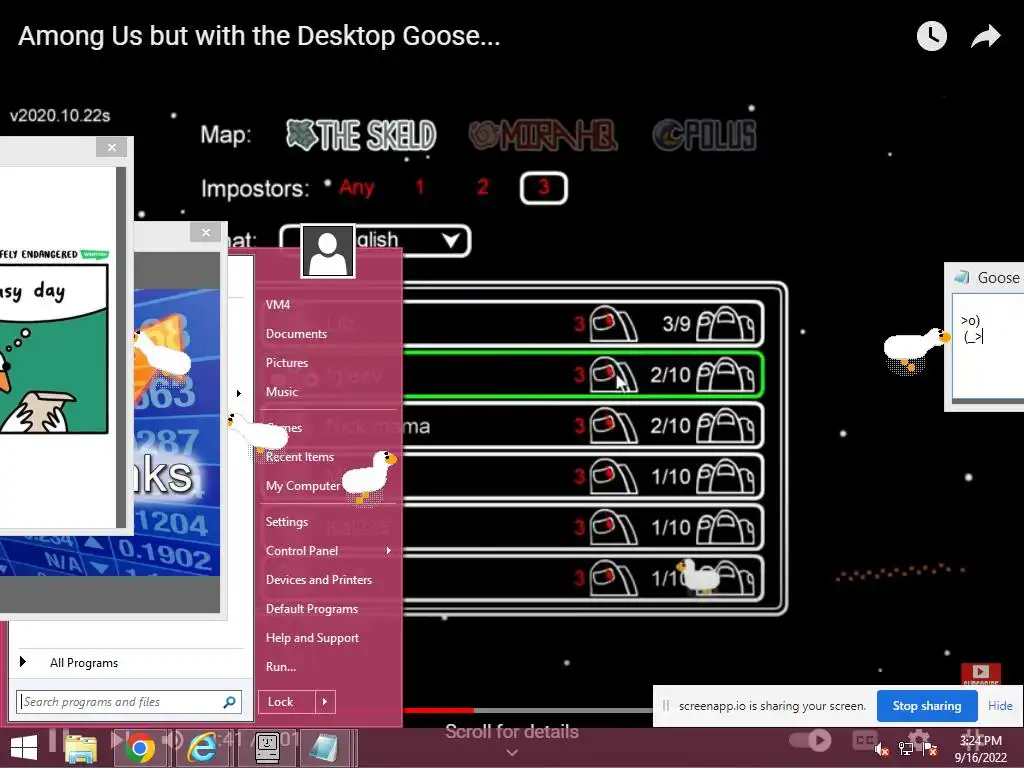Screen dimensions: 1024x768
Task: Expand the Control Panel submenu arrow
Action: click(x=389, y=551)
